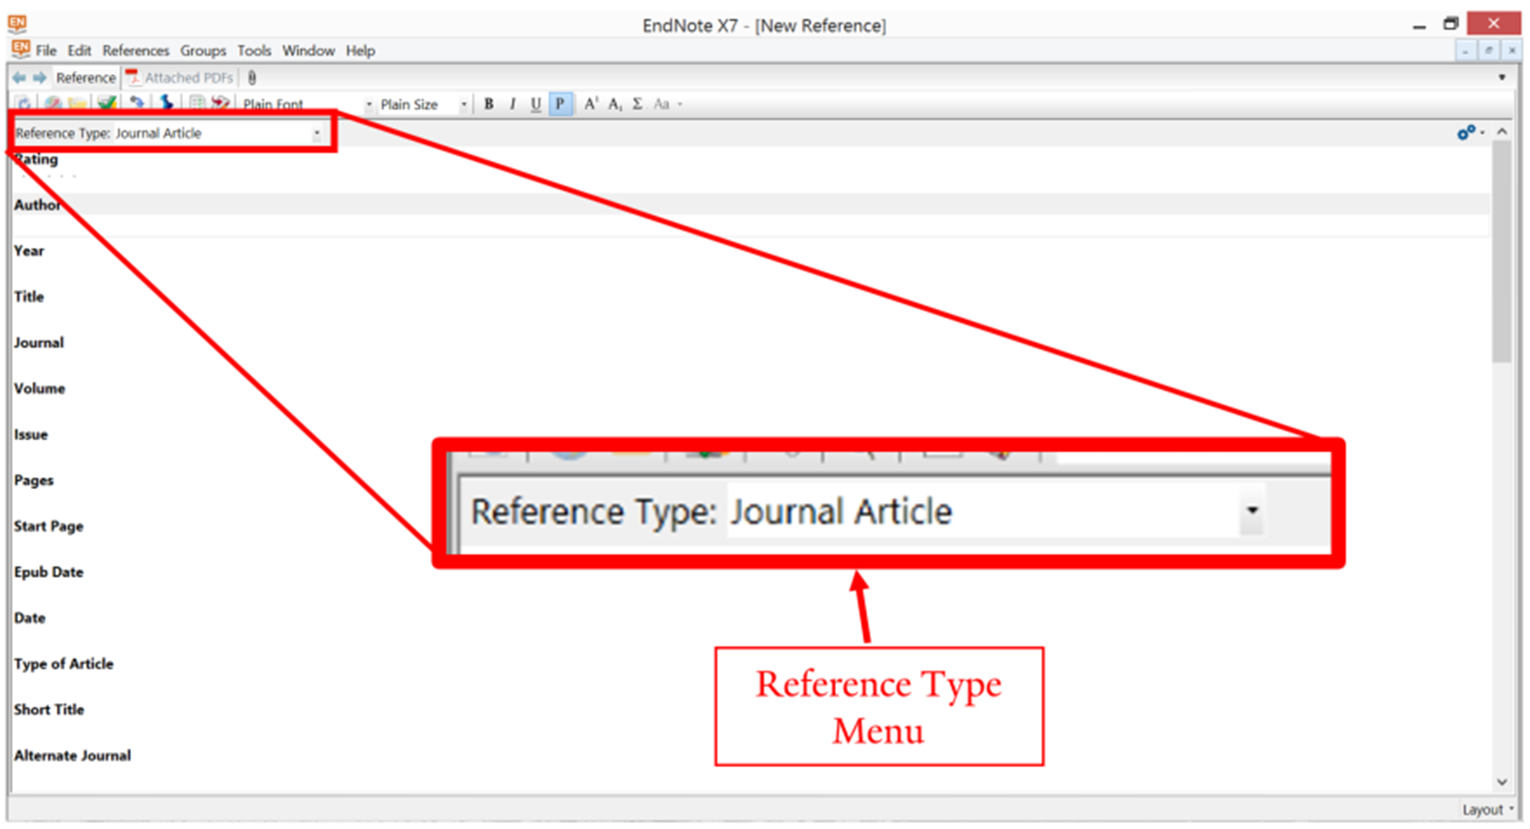Restore the inner New Reference window
Screen dimensions: 1530x829
pos(1489,50)
